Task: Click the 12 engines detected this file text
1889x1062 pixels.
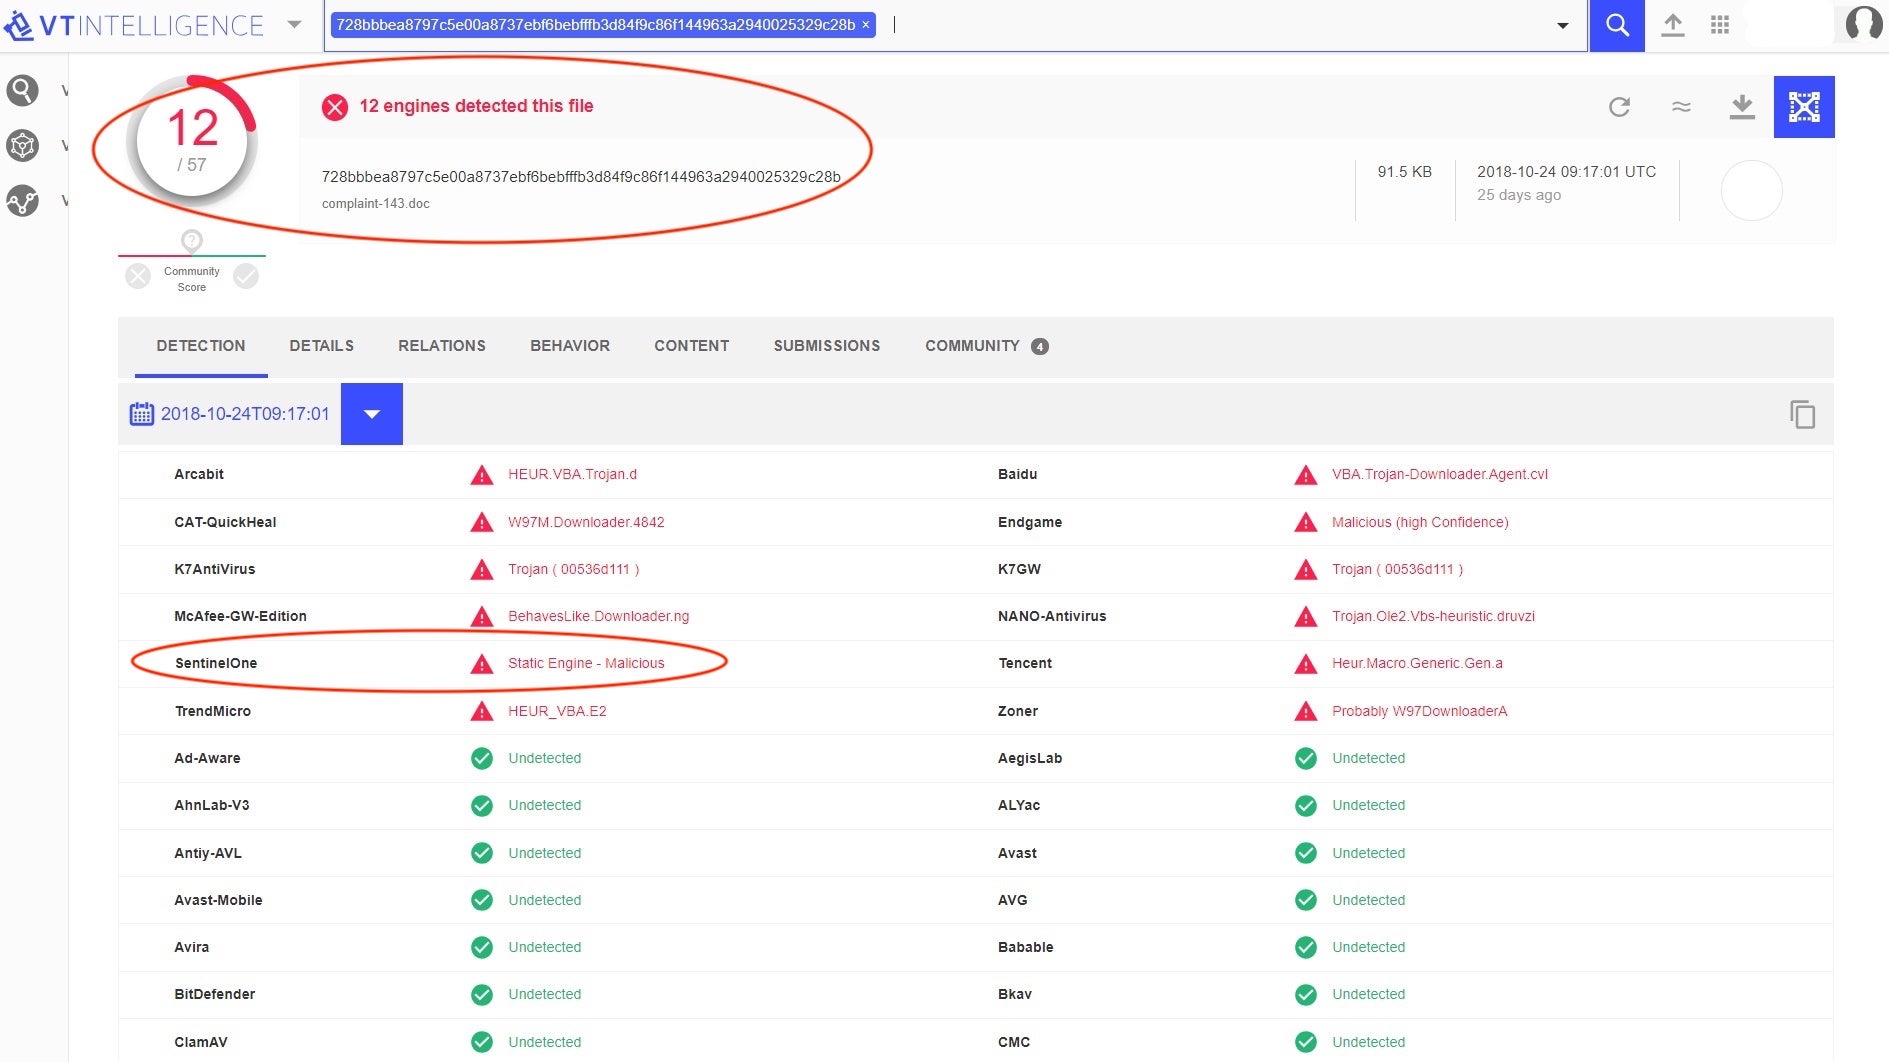Action: [476, 106]
